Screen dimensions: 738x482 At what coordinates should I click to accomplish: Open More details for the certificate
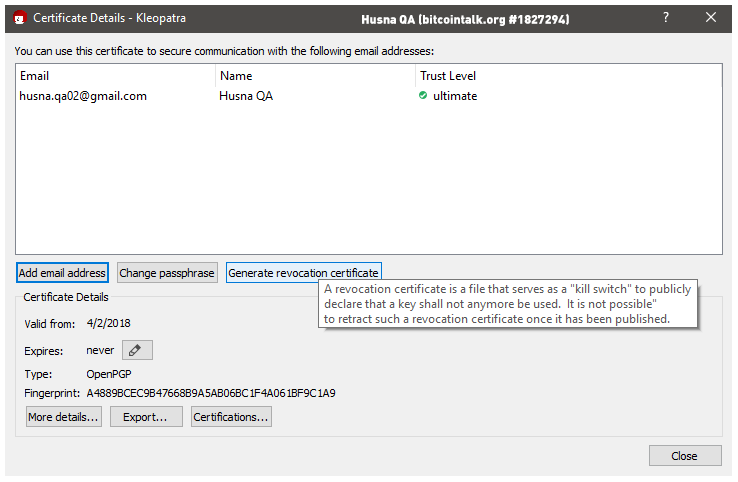[x=64, y=417]
